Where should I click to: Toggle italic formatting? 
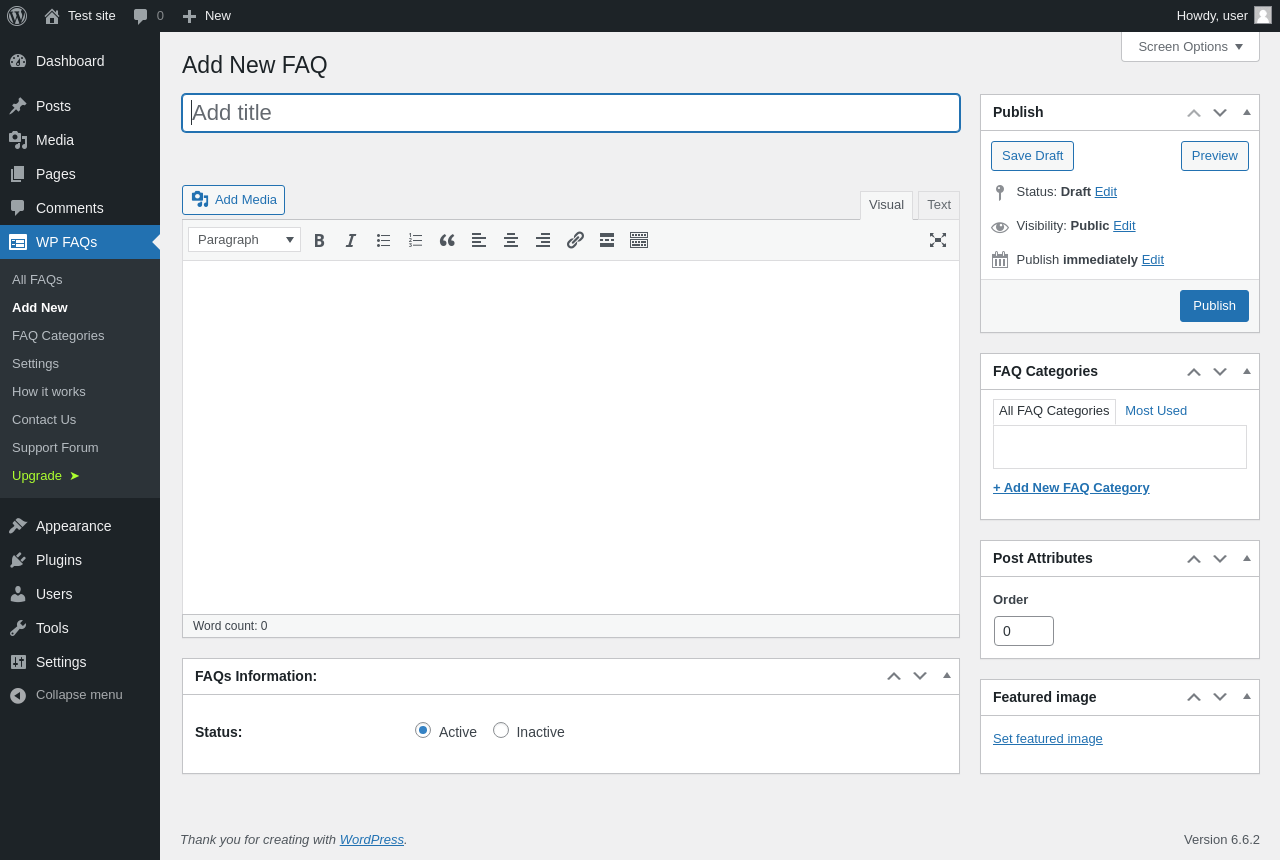pyautogui.click(x=351, y=240)
